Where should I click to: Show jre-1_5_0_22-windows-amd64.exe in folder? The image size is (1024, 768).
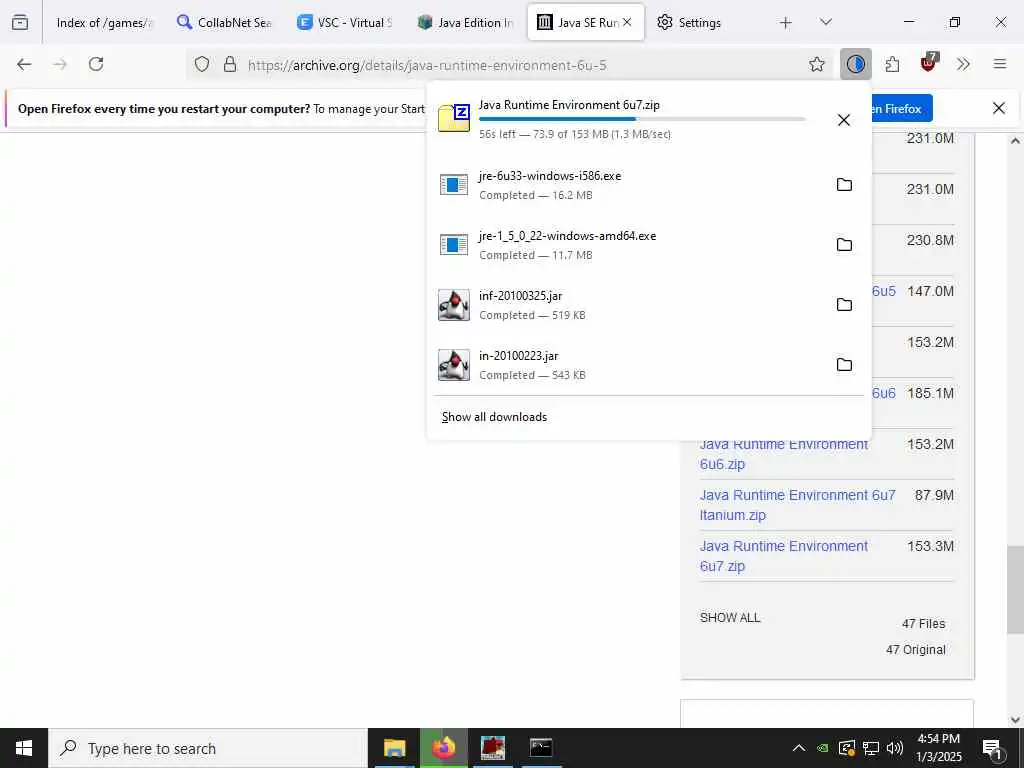pos(844,245)
